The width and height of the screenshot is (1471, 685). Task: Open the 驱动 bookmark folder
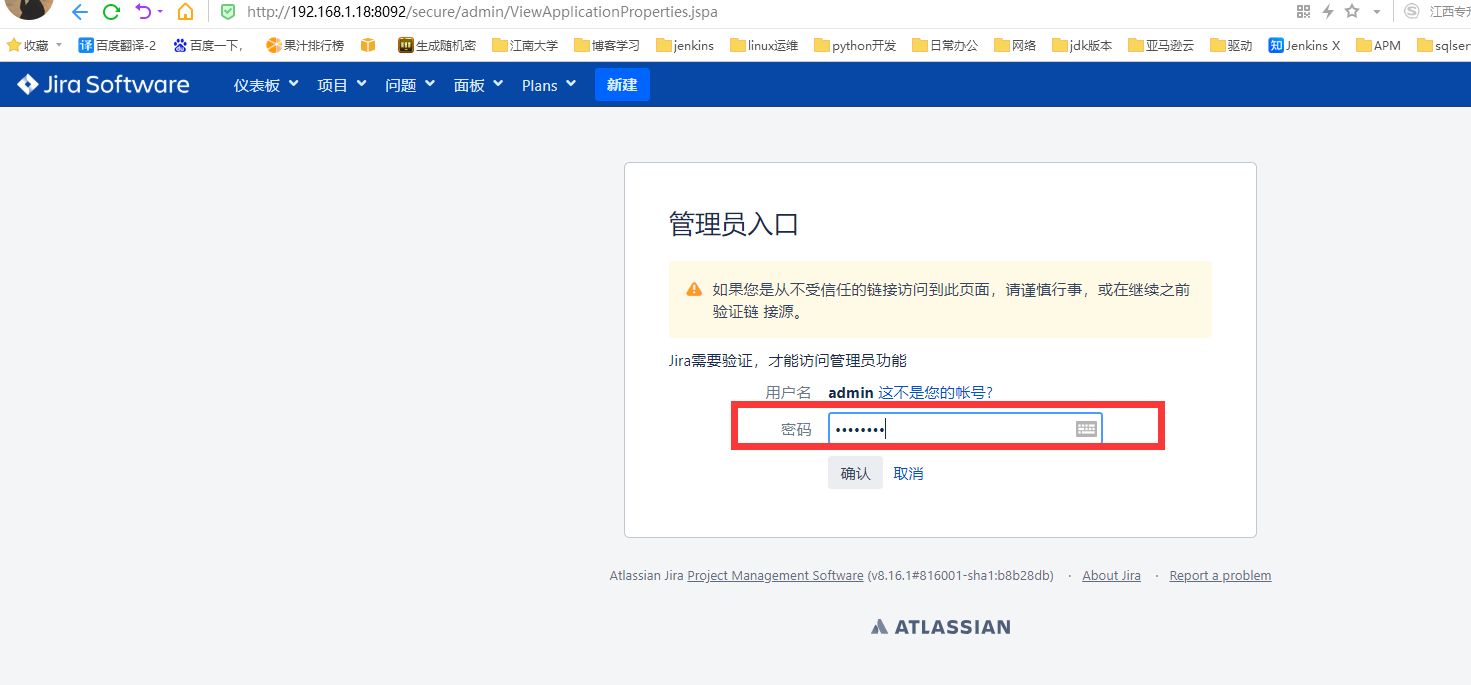point(1231,45)
